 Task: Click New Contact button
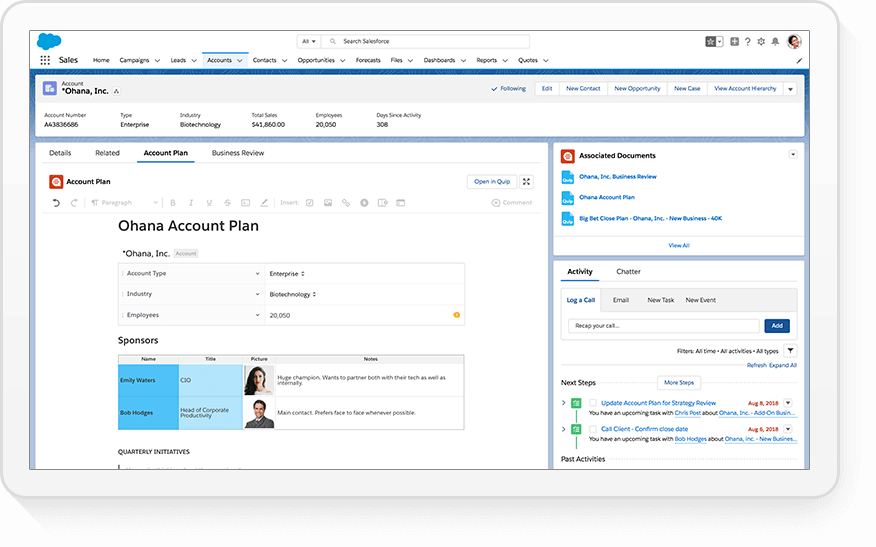583,89
